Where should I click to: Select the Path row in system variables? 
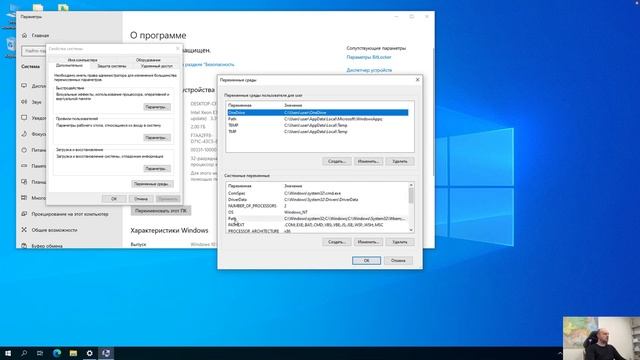coord(317,218)
